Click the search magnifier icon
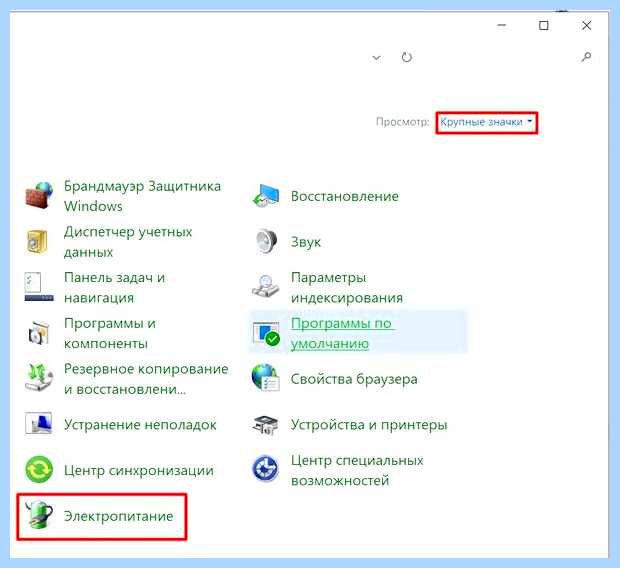This screenshot has width=620, height=568. pos(586,57)
